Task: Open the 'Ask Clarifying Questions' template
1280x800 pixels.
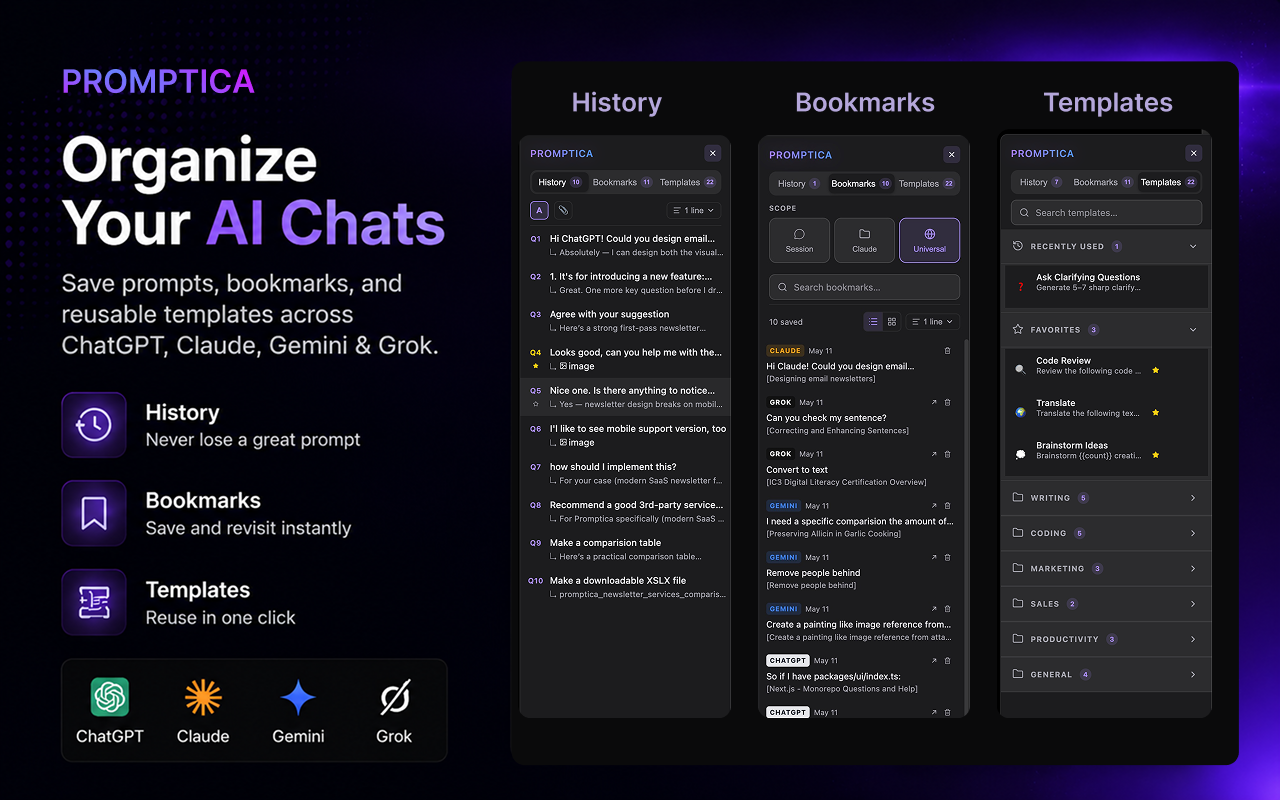Action: [x=1106, y=286]
